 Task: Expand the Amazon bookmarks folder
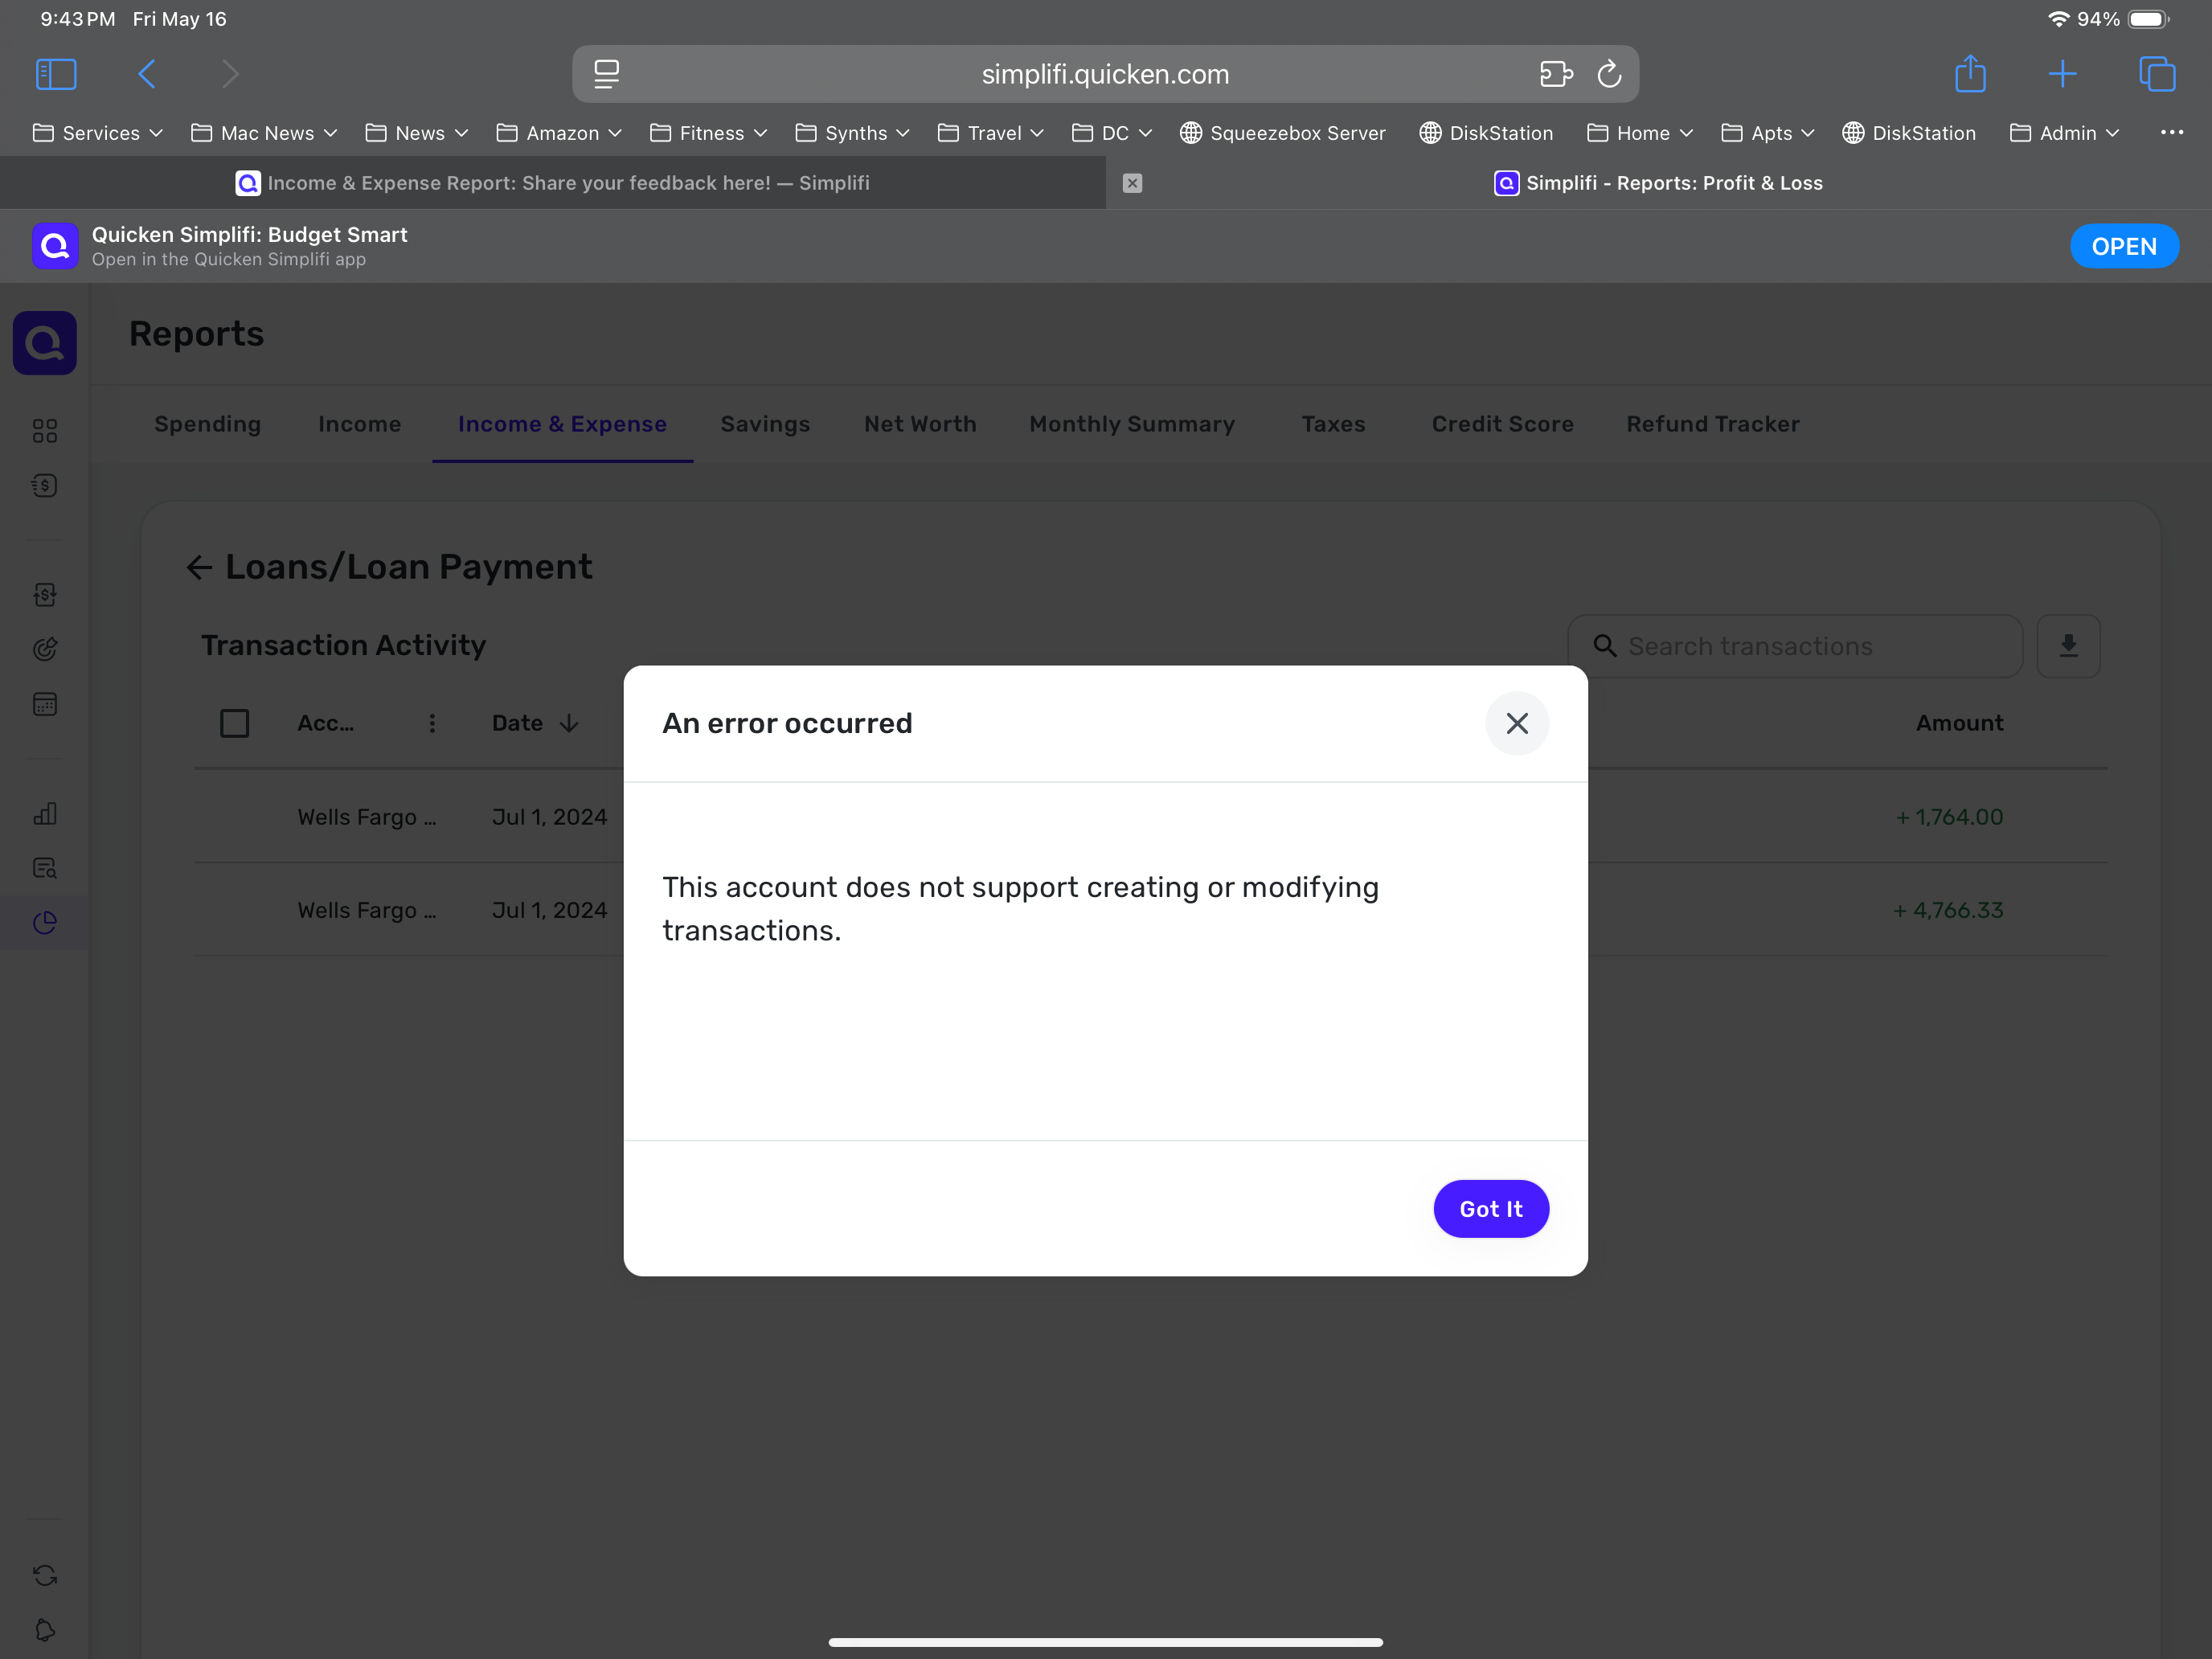pyautogui.click(x=559, y=133)
